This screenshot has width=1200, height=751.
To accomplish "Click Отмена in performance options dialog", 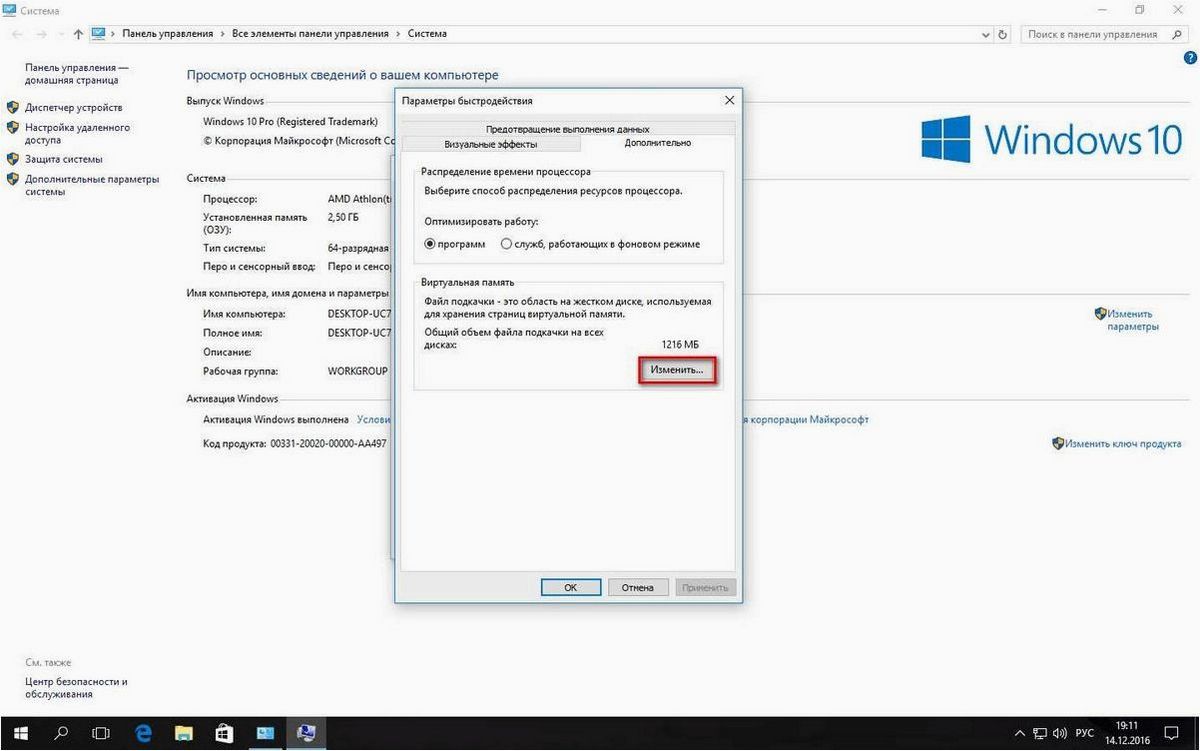I will 637,587.
